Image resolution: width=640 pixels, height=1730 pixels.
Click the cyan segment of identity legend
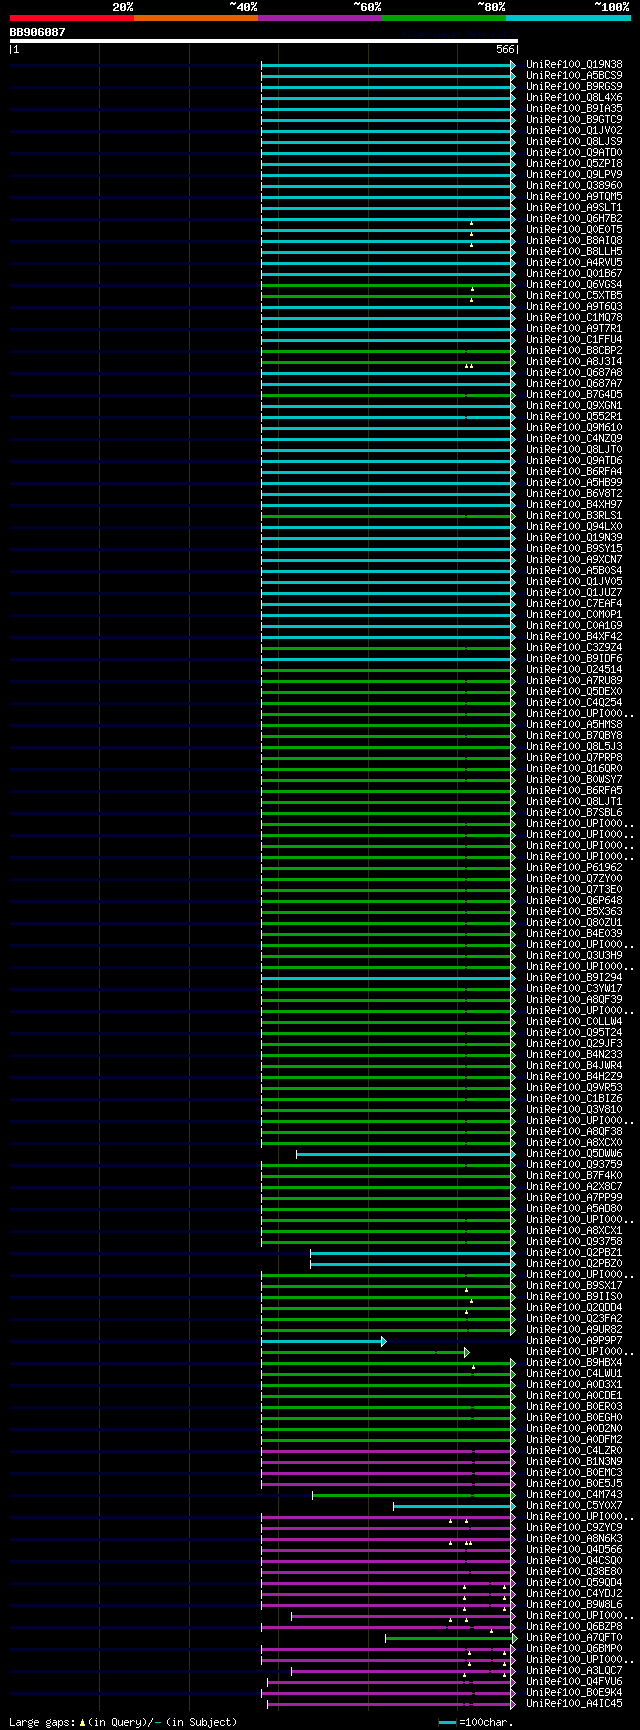coord(568,17)
